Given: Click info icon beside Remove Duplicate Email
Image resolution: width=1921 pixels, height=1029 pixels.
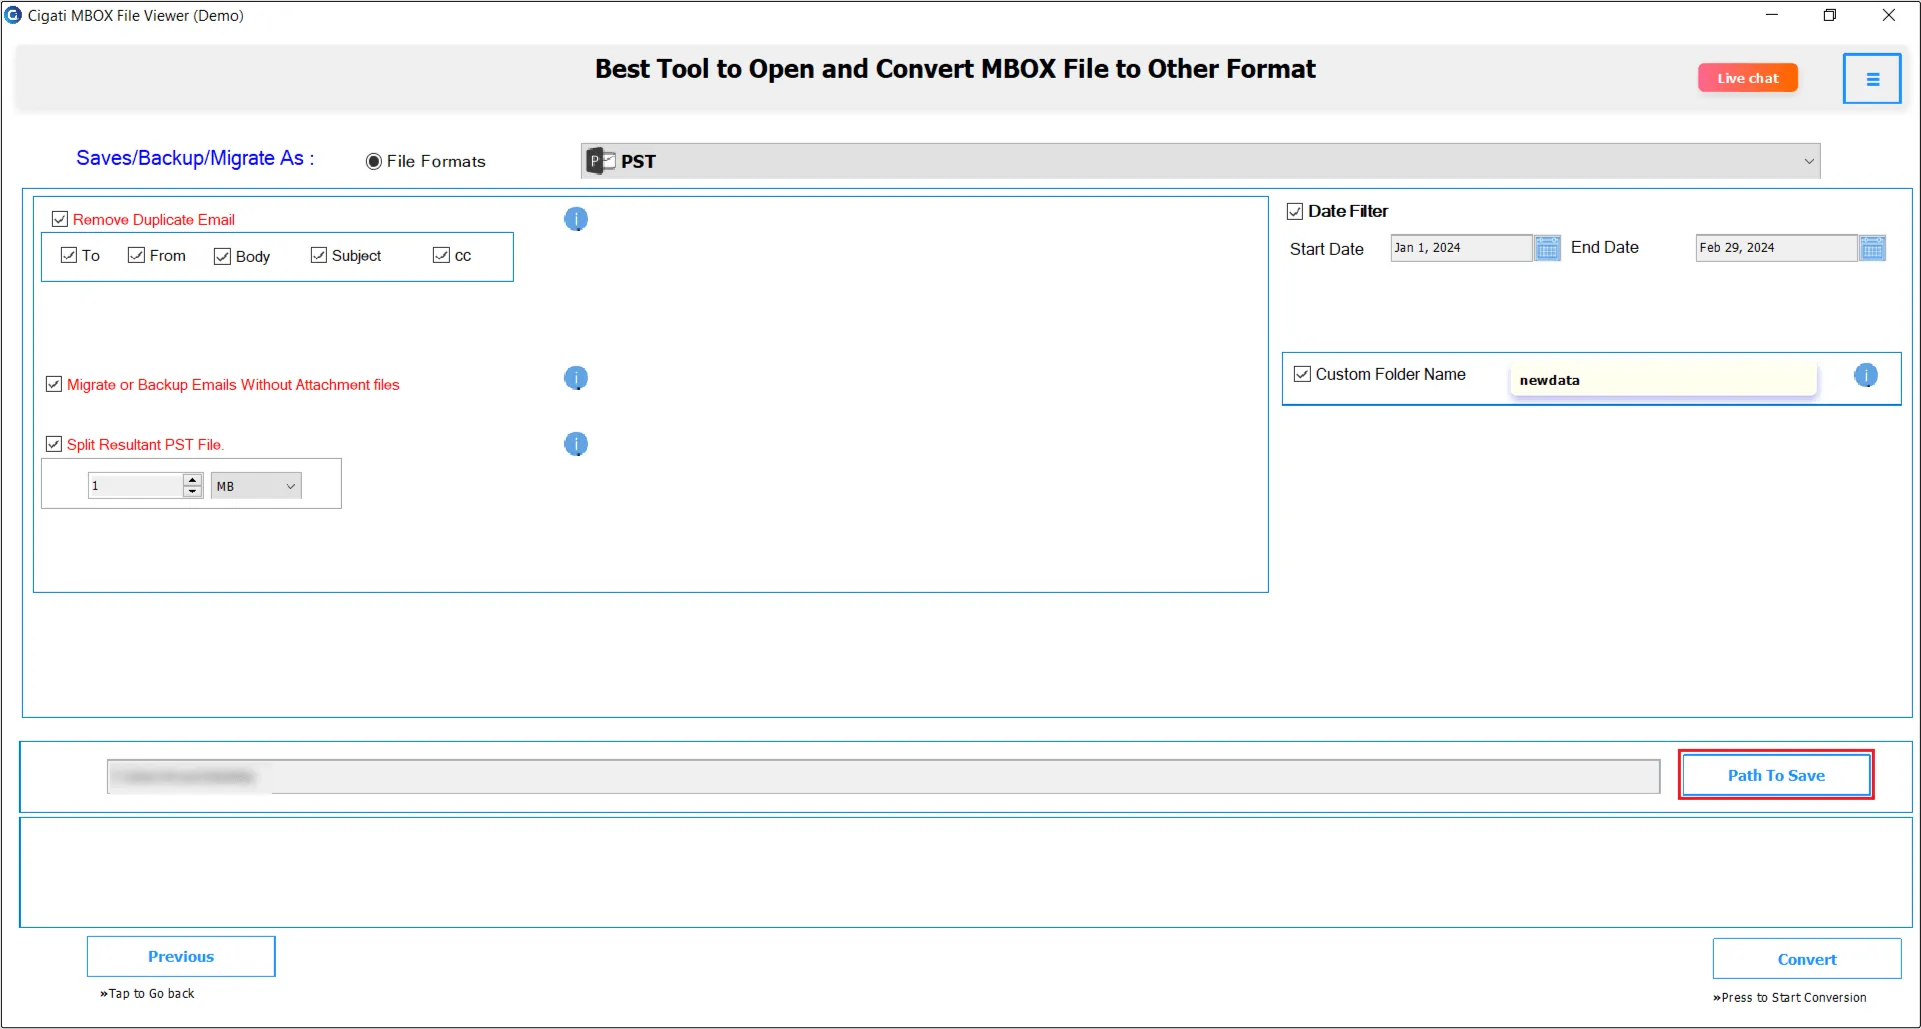Looking at the screenshot, I should click(576, 219).
